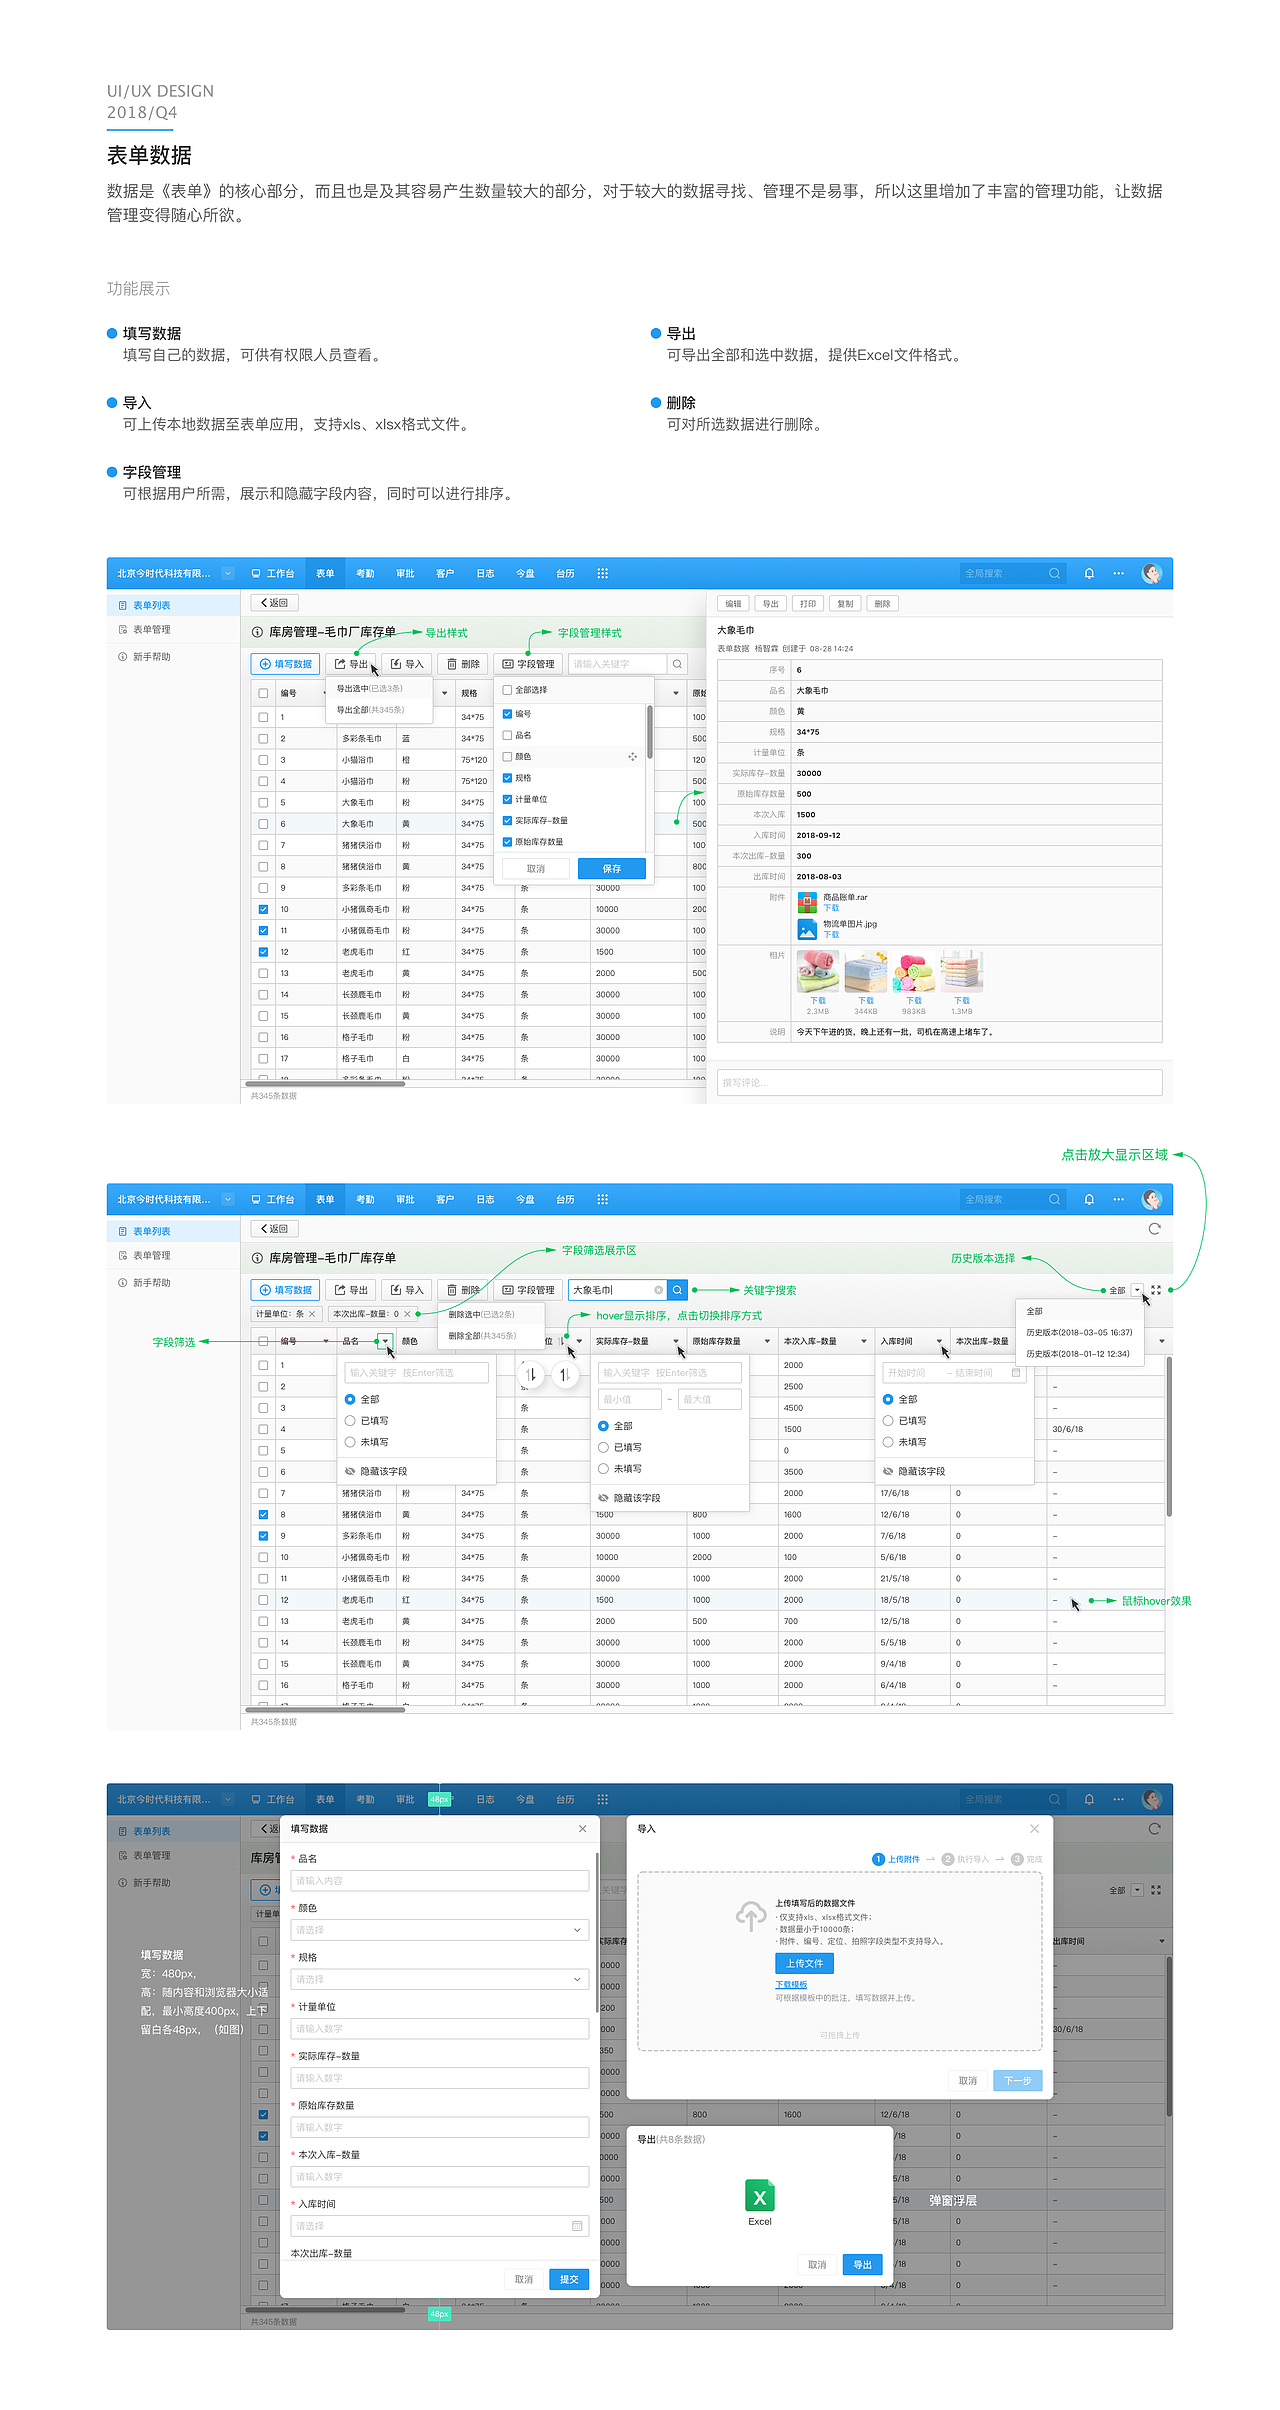Click calendar icon in 开始时间 date range
The image size is (1280, 2410).
(1016, 1373)
